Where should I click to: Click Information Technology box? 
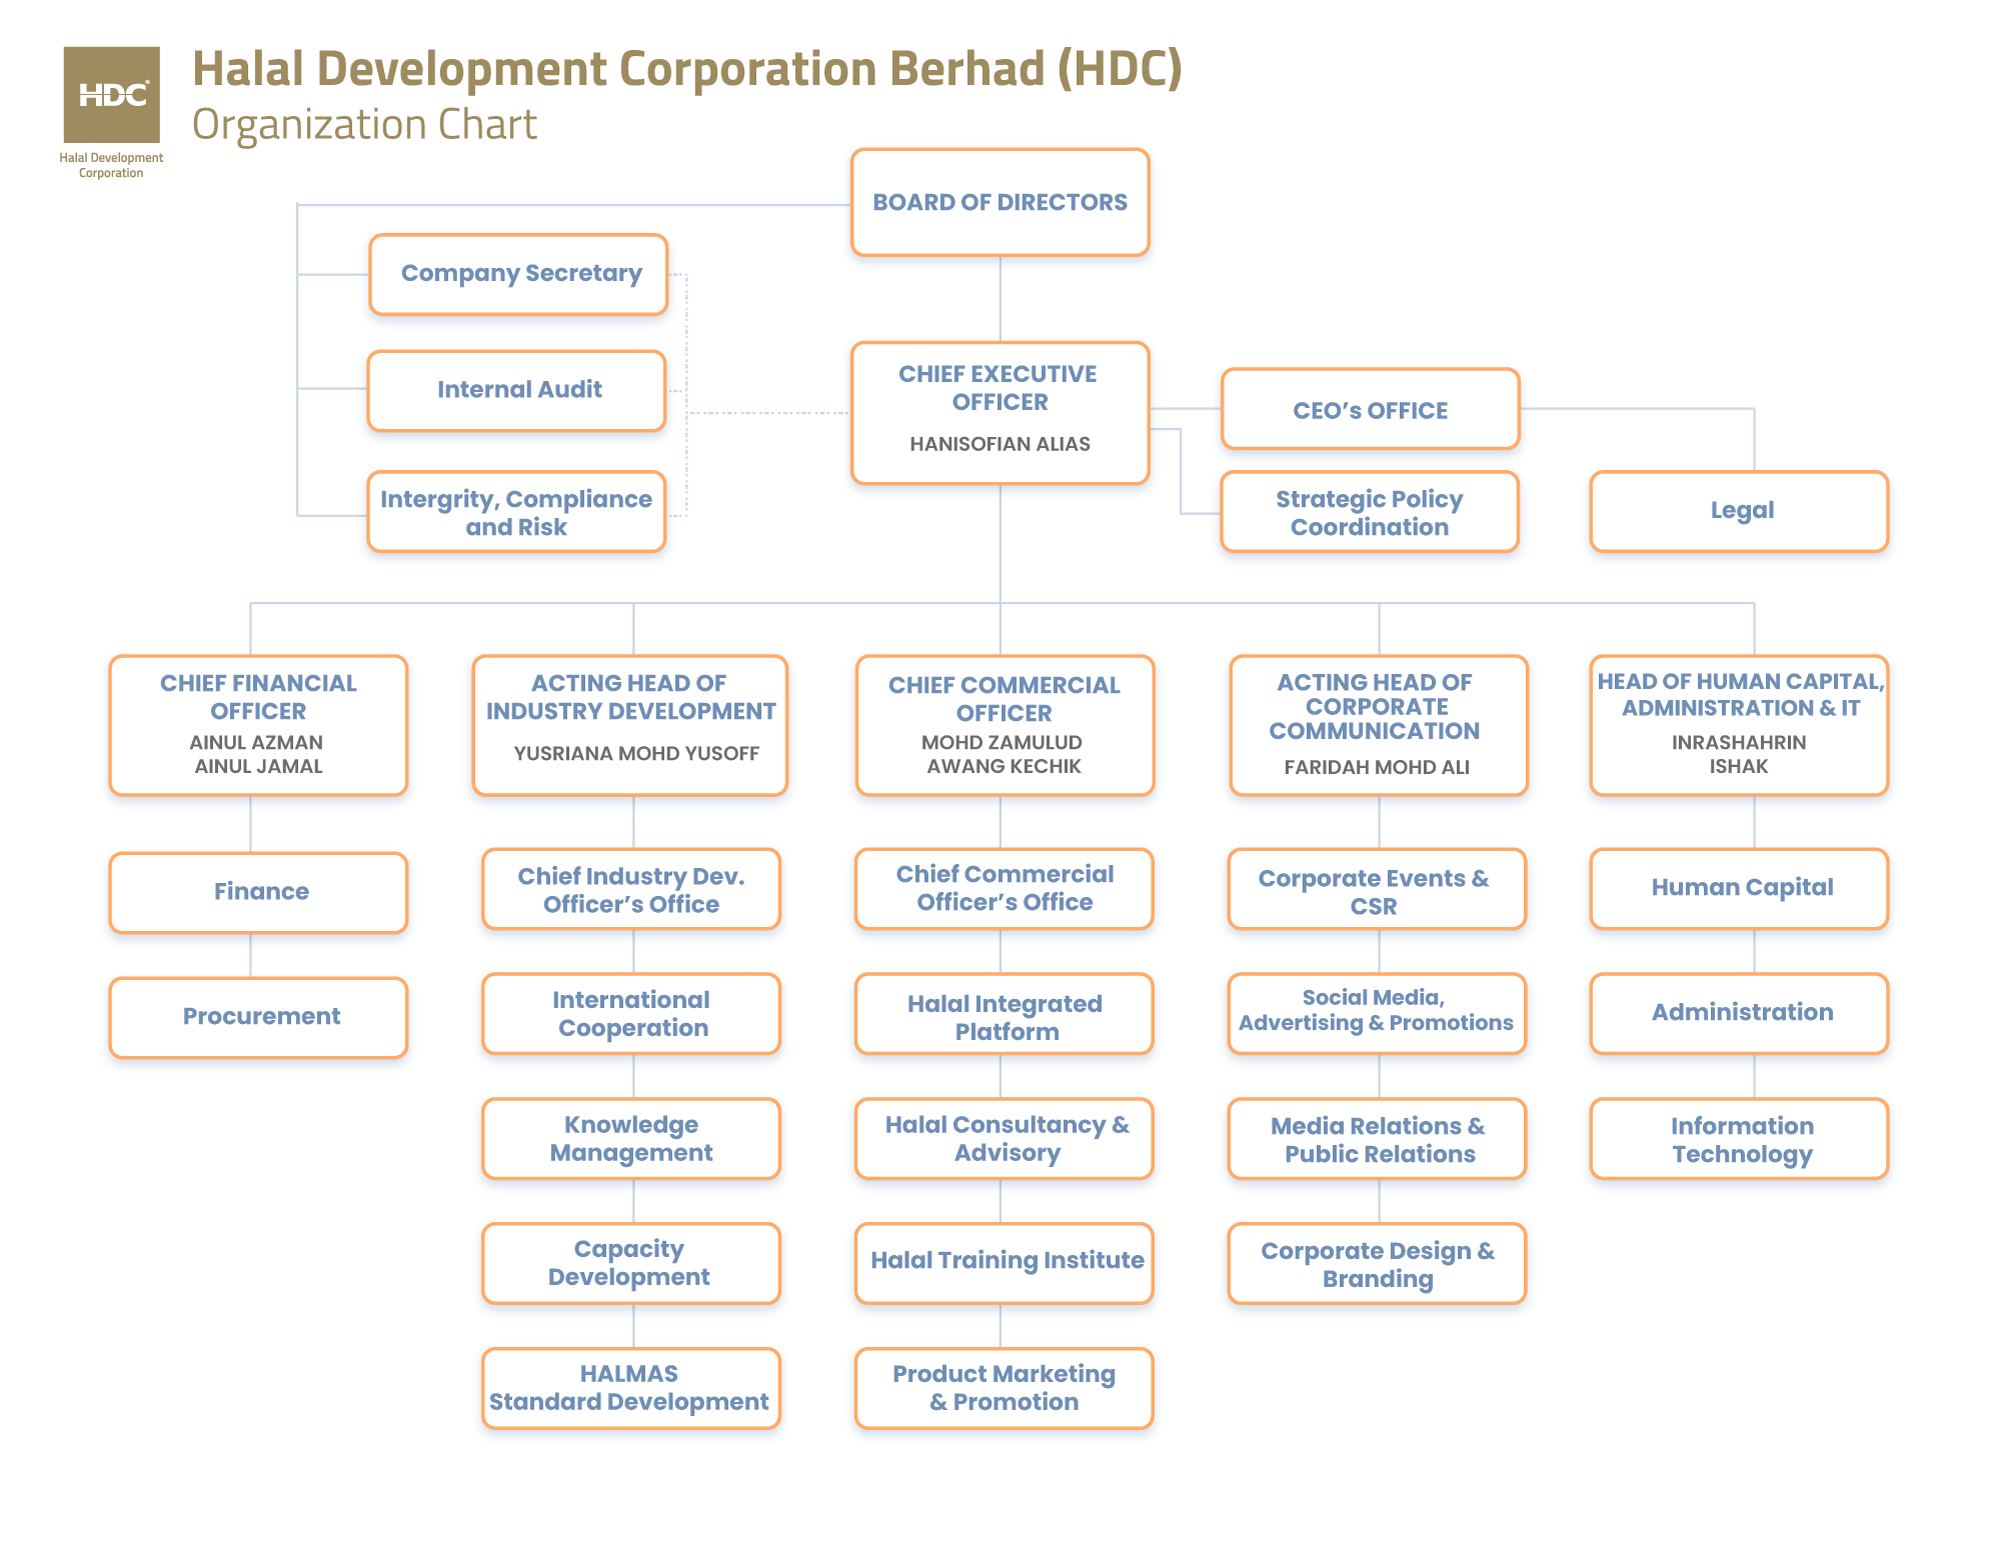[x=1740, y=1139]
